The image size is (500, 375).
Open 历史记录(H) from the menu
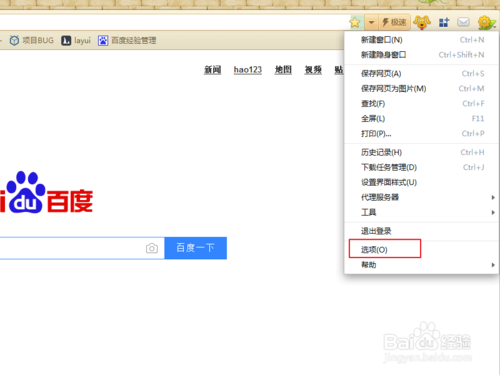click(421, 152)
